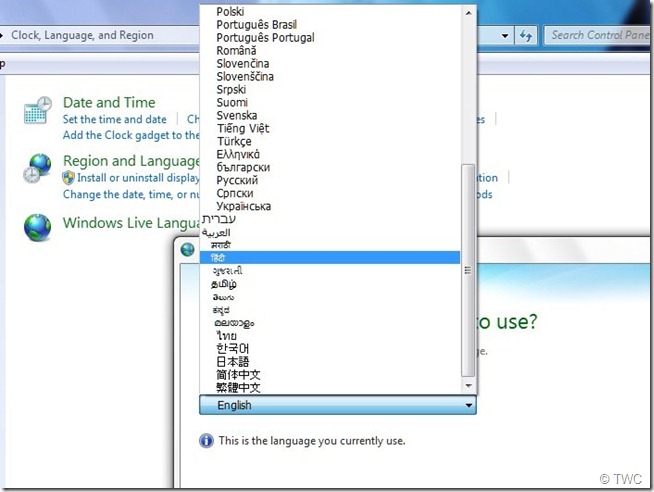The image size is (654, 492).
Task: Choose Srpski in the language list
Action: coord(331,89)
